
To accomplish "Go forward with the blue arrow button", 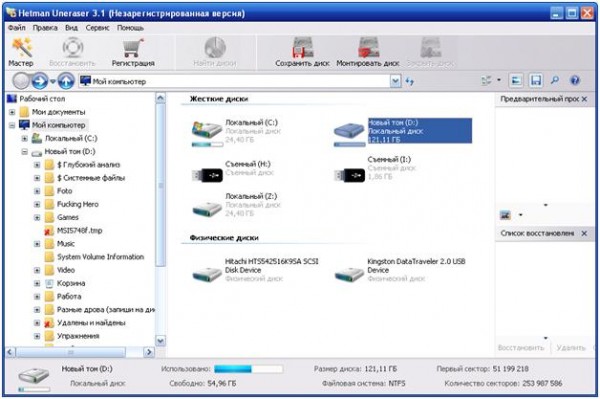I will click(x=40, y=81).
